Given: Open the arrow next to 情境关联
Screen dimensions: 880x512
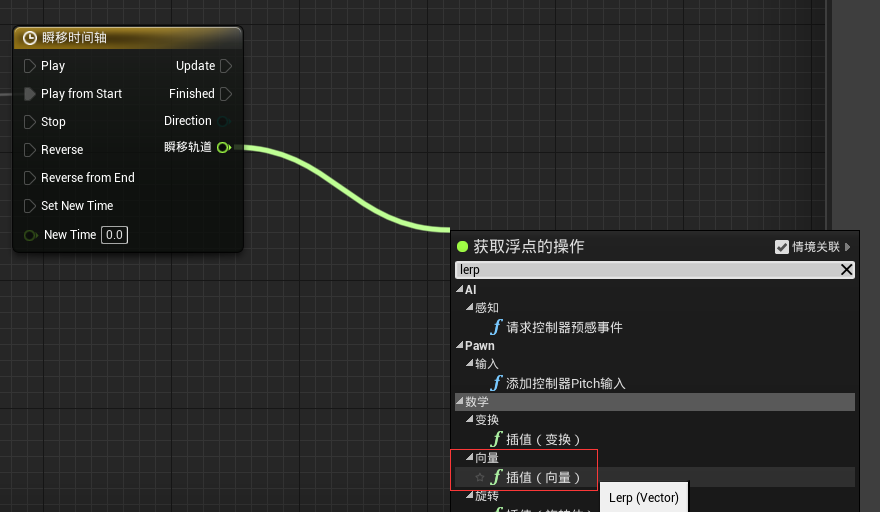Looking at the screenshot, I should 847,247.
